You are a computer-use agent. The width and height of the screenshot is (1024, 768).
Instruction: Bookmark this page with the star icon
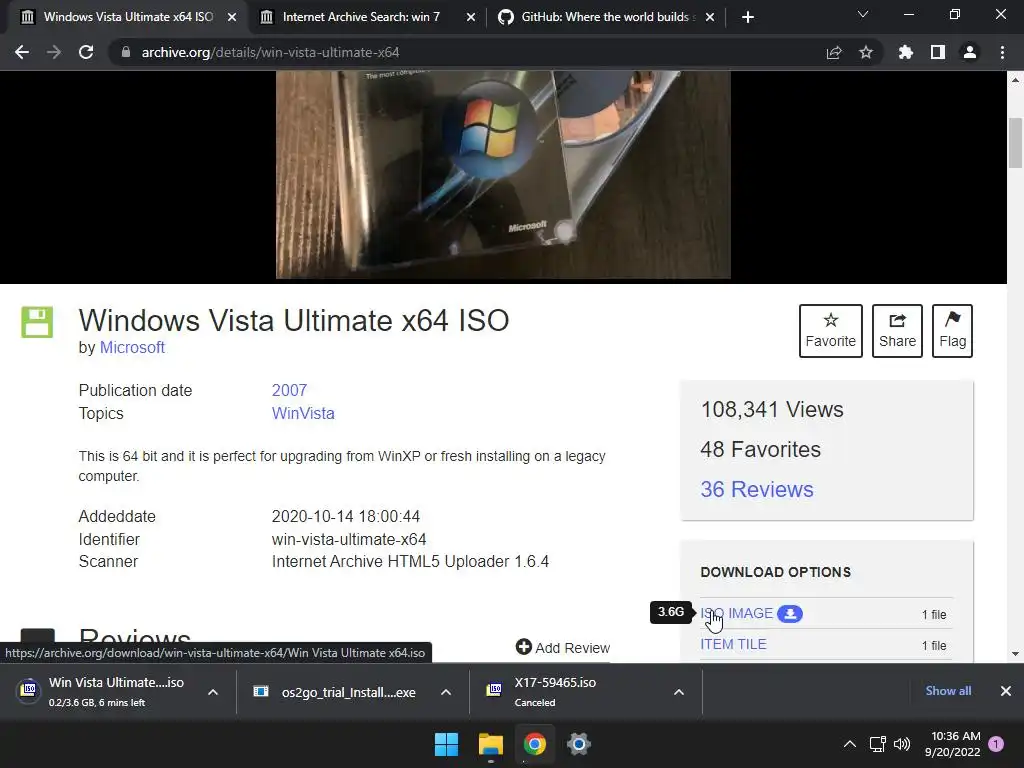[866, 52]
